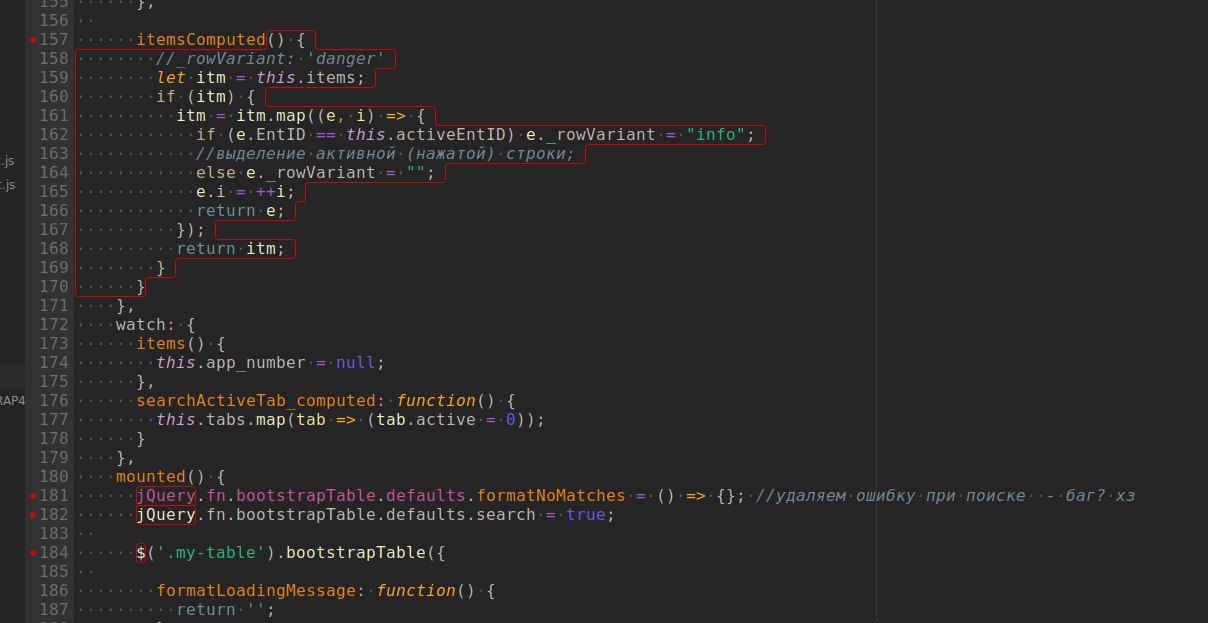Click the true keyword on line 182

586,515
